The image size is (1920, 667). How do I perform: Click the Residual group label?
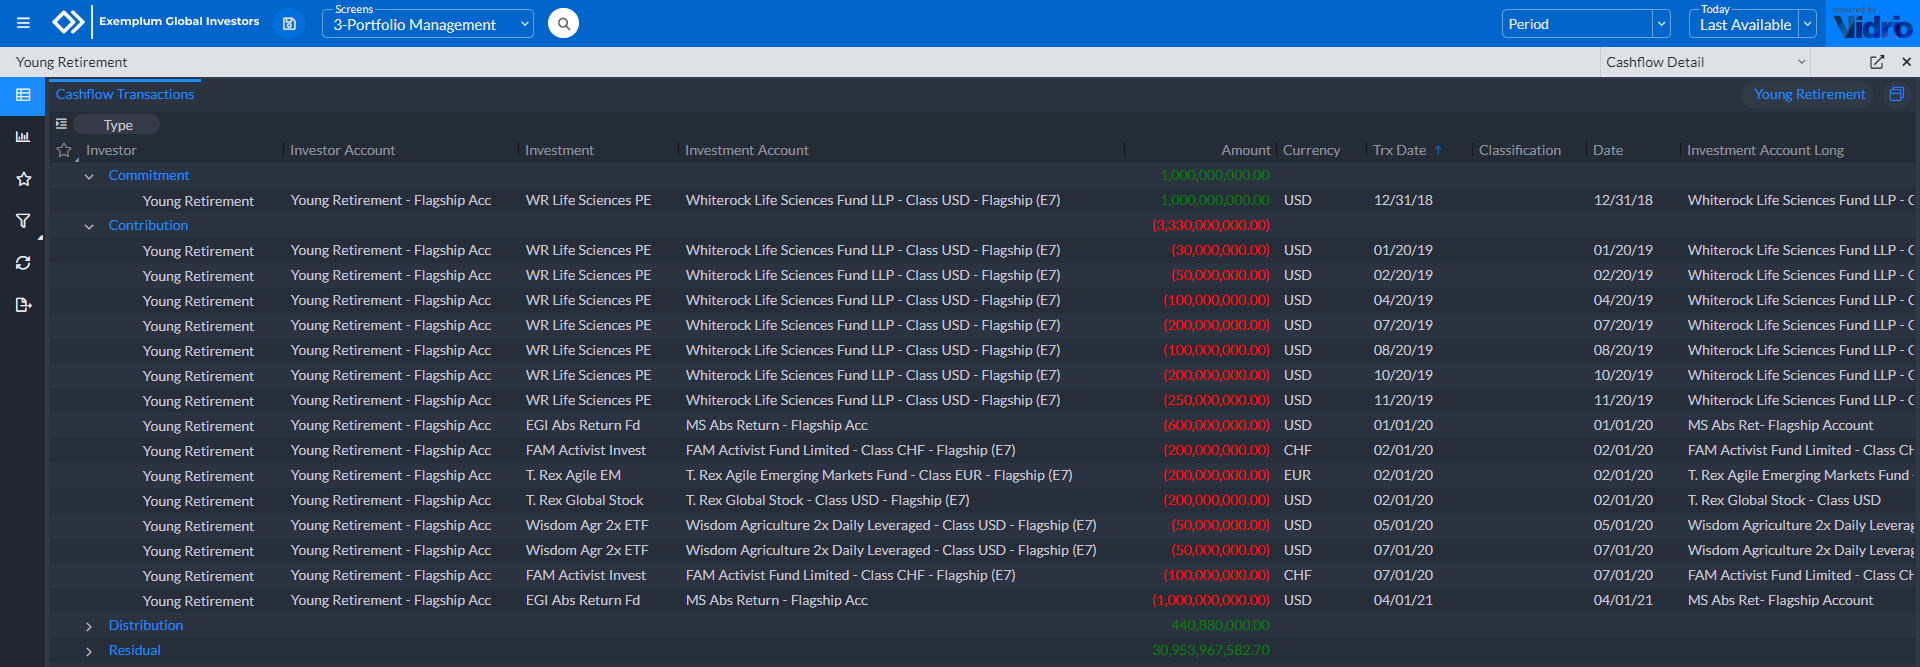(x=135, y=650)
